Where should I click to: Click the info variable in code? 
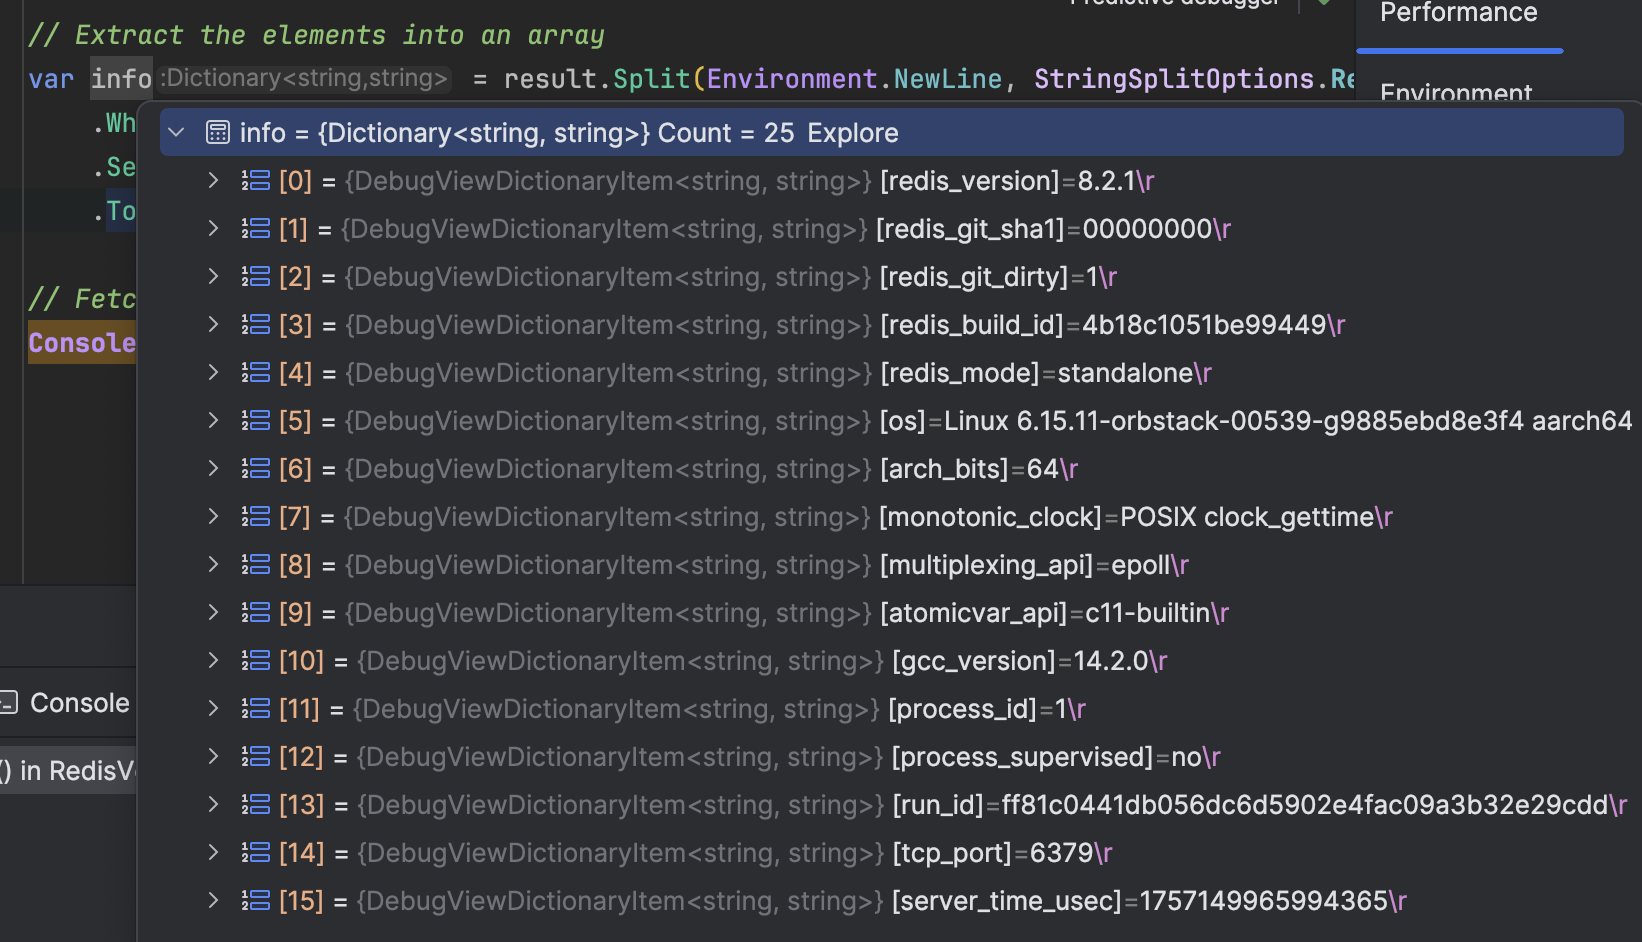coord(121,79)
